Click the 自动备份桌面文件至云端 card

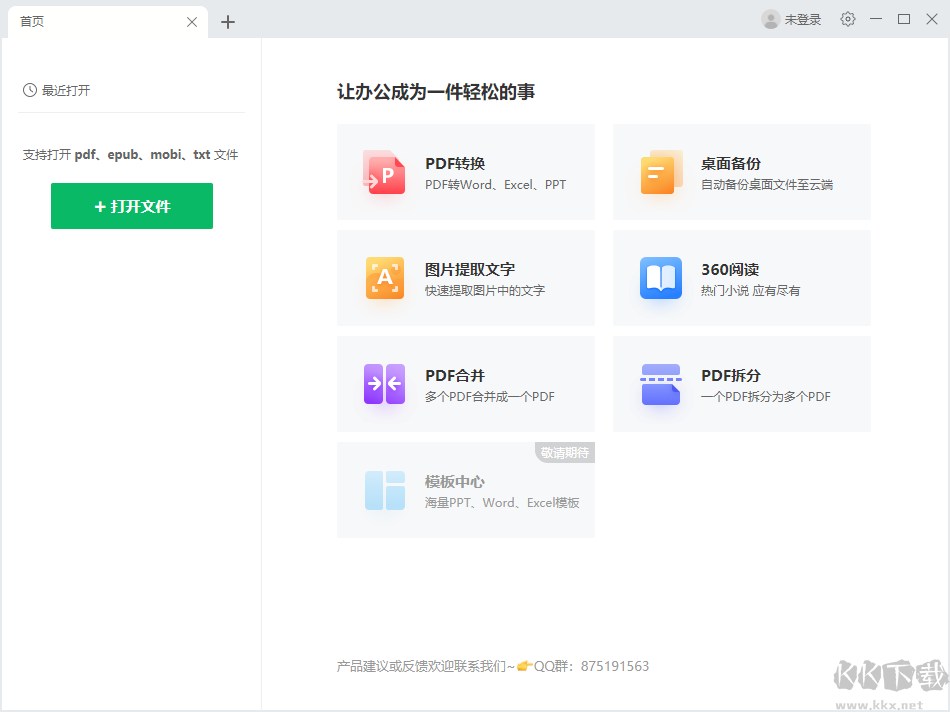click(x=742, y=171)
